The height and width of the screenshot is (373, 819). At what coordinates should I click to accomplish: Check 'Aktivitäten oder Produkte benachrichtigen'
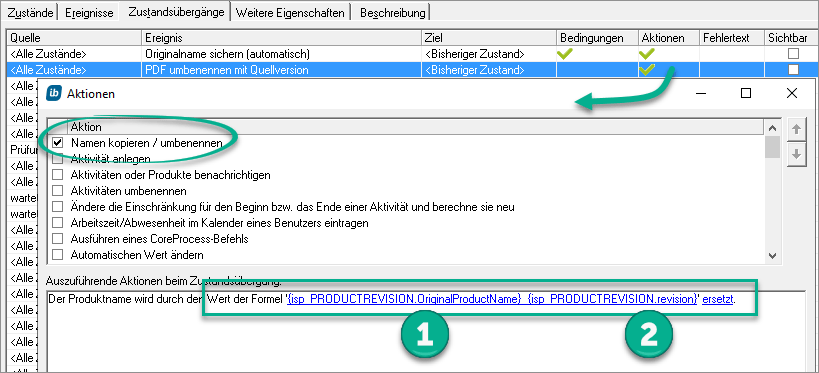click(57, 175)
